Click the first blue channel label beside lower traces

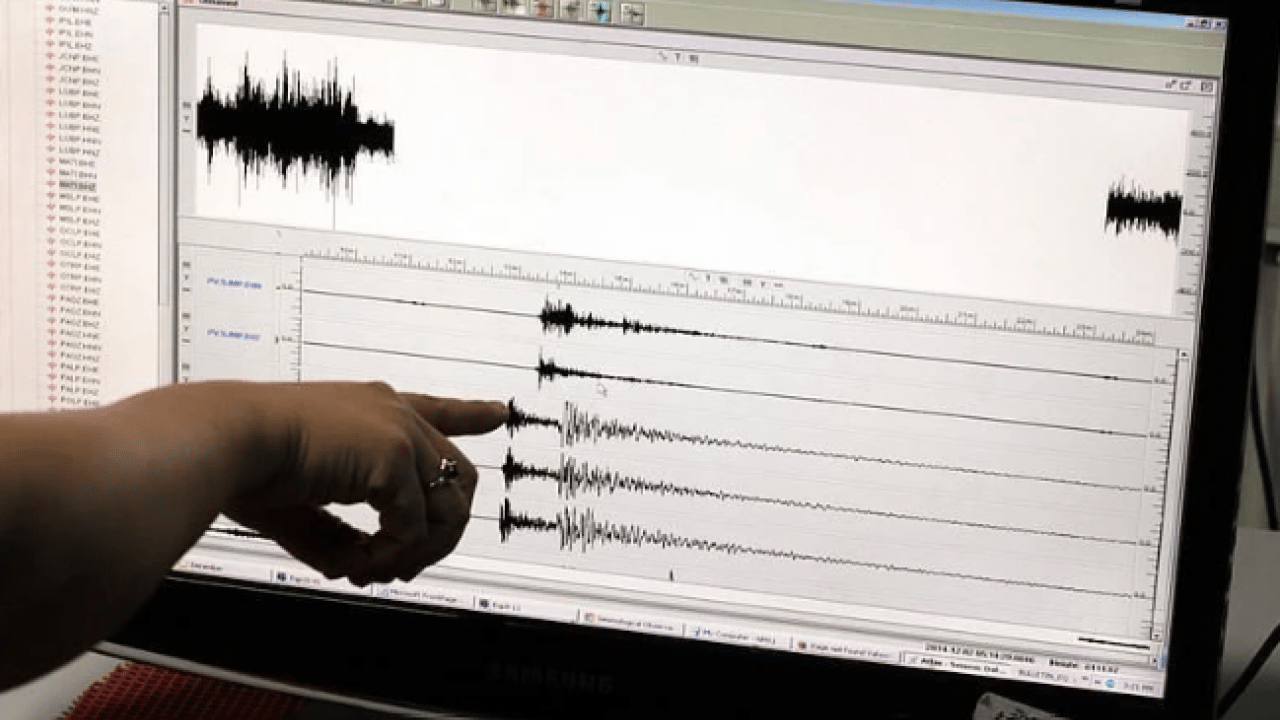pos(233,284)
